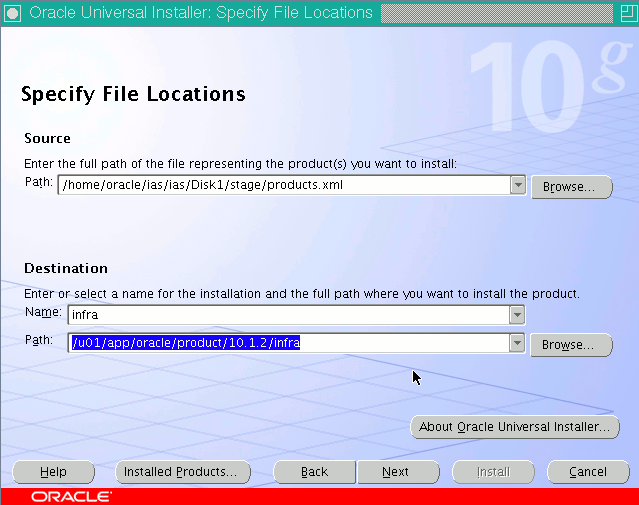The image size is (639, 505).
Task: Expand the Source Path dropdown arrow
Action: pyautogui.click(x=518, y=185)
